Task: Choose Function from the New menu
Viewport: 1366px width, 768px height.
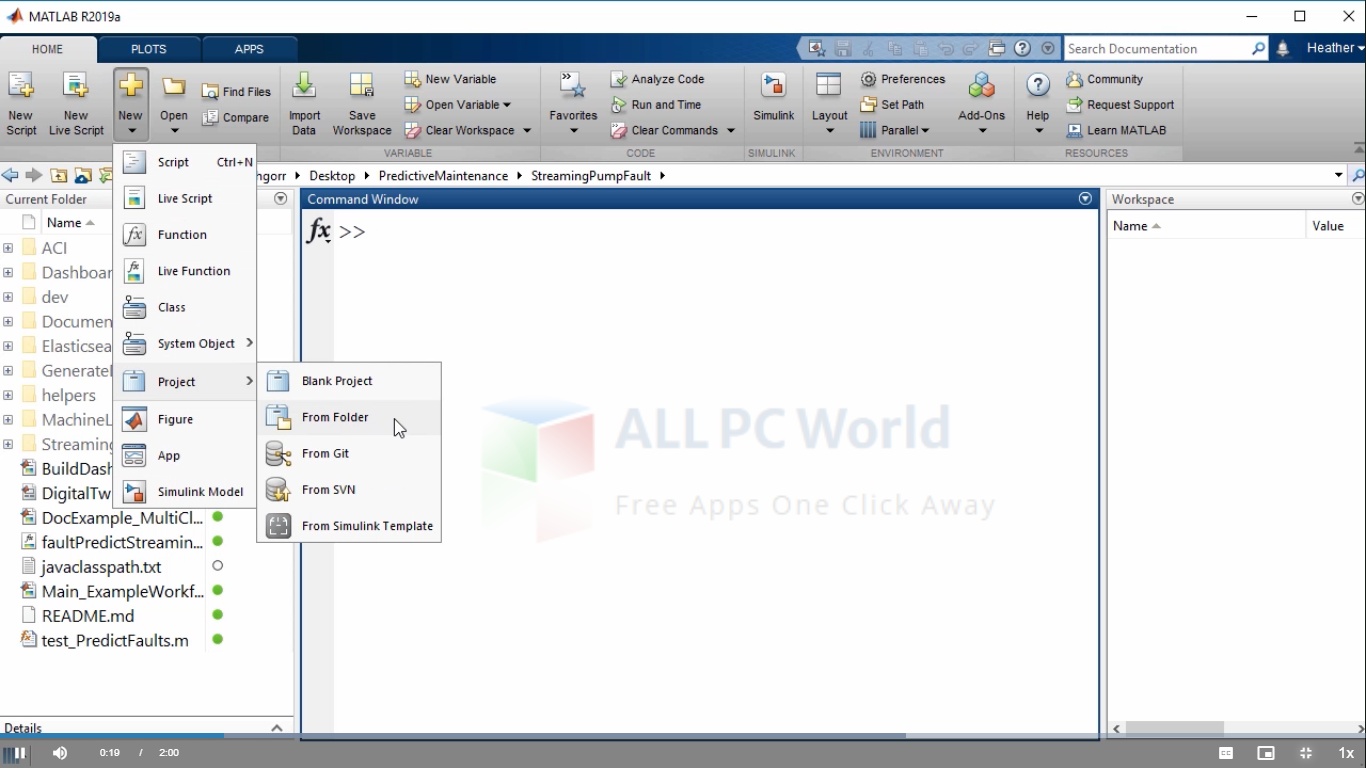Action: (x=185, y=234)
